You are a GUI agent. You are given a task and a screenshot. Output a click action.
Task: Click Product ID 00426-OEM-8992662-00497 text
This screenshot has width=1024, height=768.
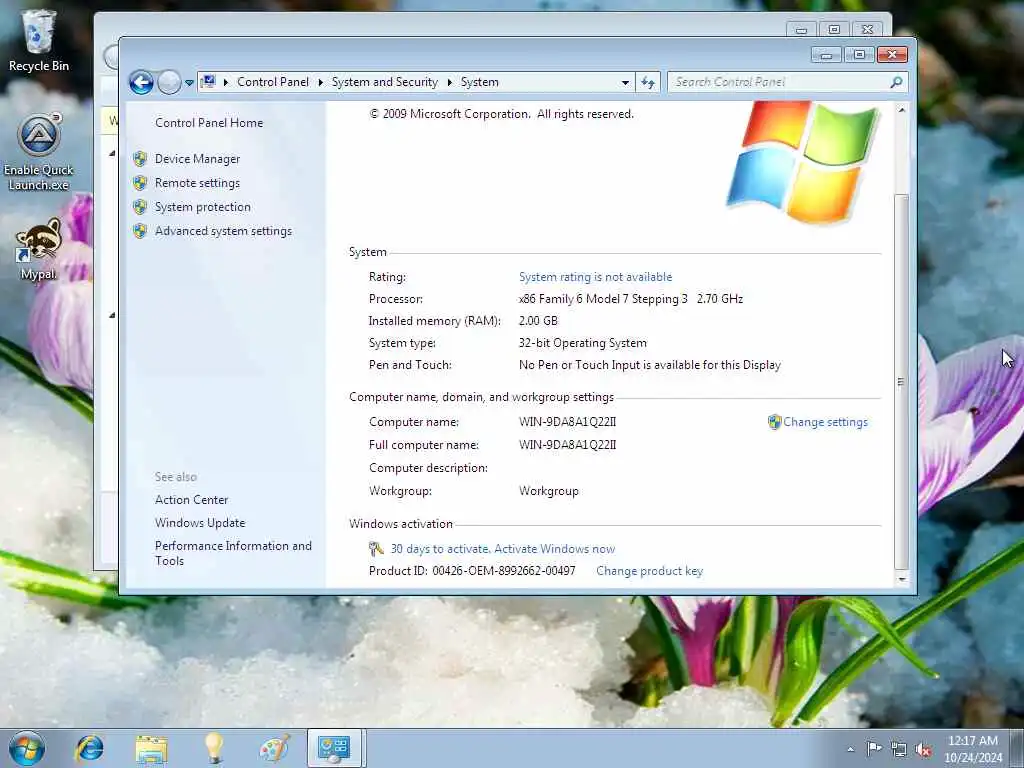[x=472, y=571]
